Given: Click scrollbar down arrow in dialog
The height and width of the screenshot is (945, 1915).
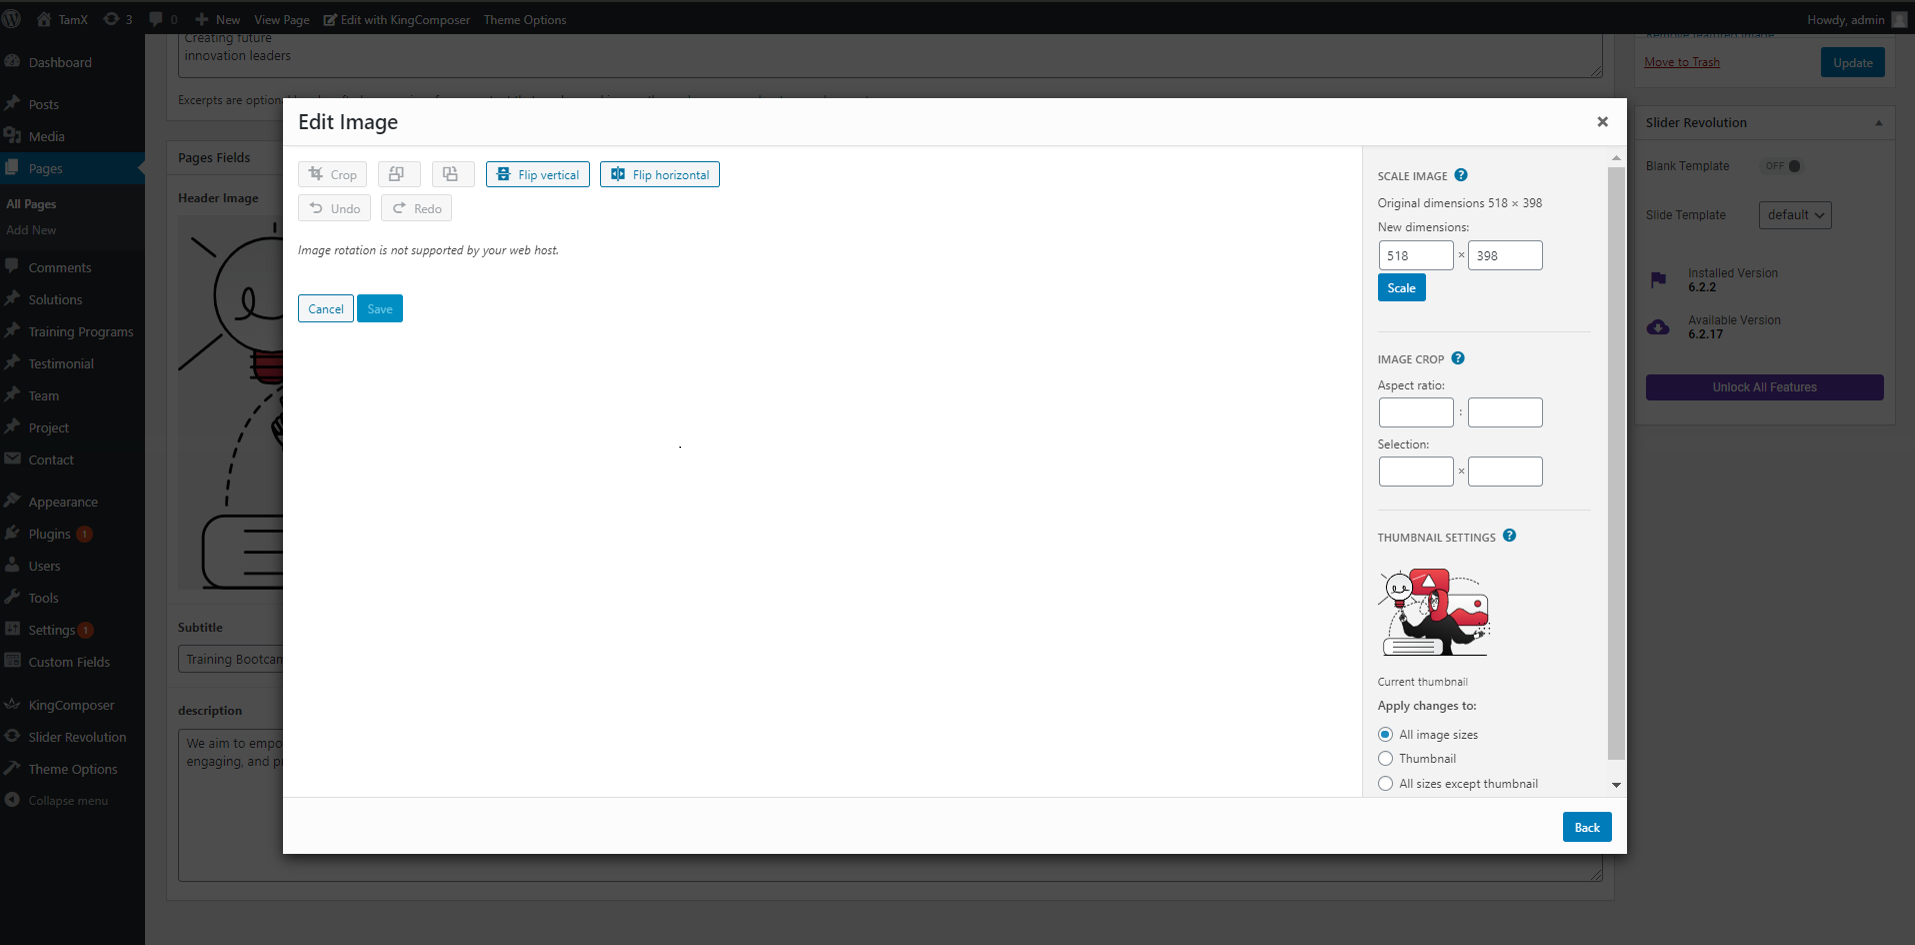Looking at the screenshot, I should click(1616, 785).
